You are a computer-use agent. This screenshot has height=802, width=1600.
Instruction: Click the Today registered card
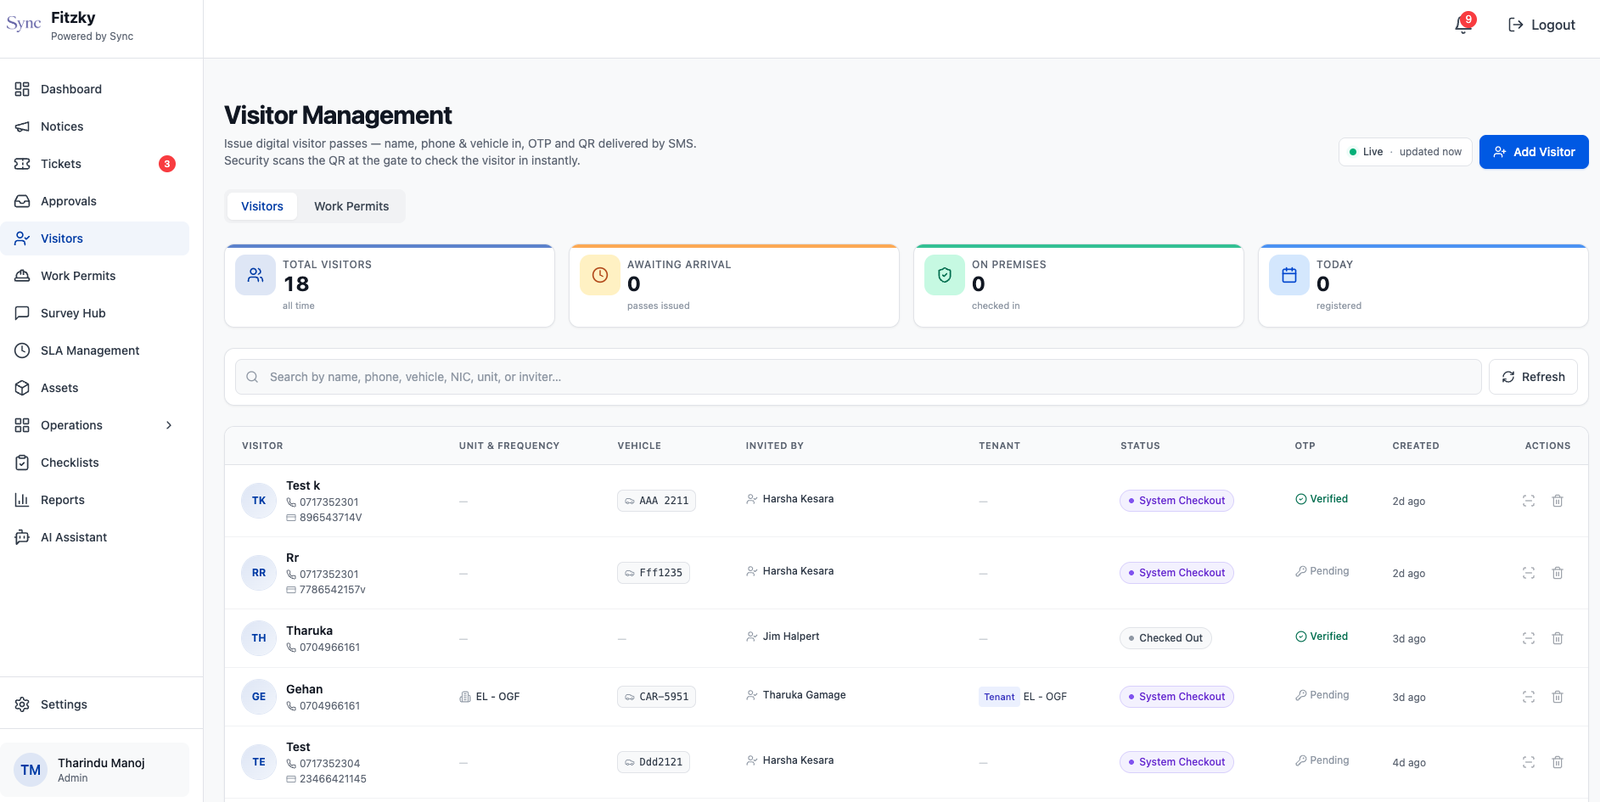[x=1423, y=286]
